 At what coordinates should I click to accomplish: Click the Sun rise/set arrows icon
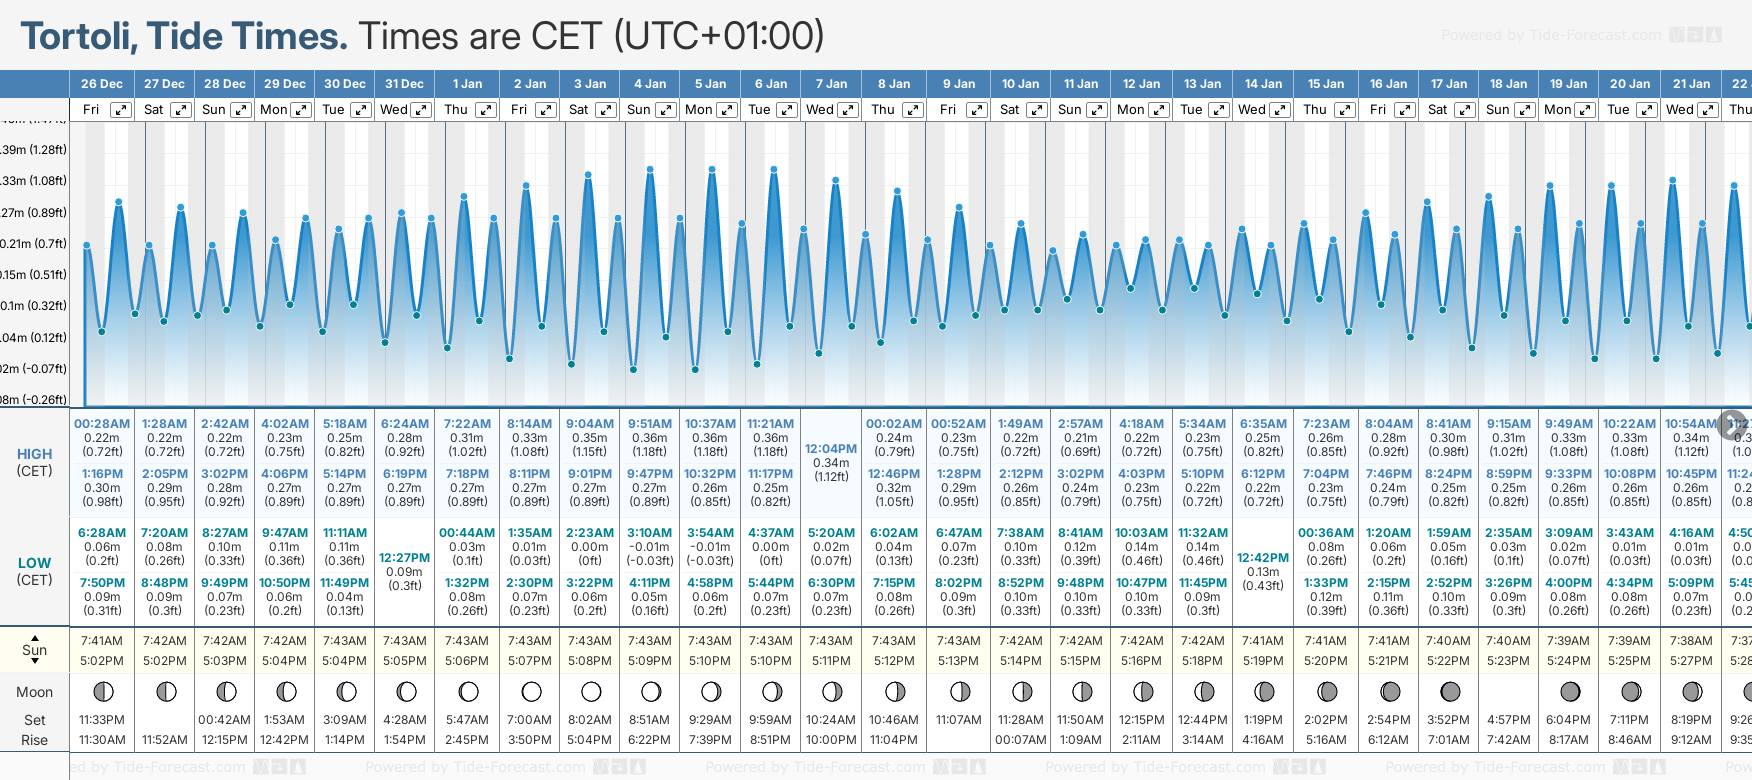click(35, 650)
